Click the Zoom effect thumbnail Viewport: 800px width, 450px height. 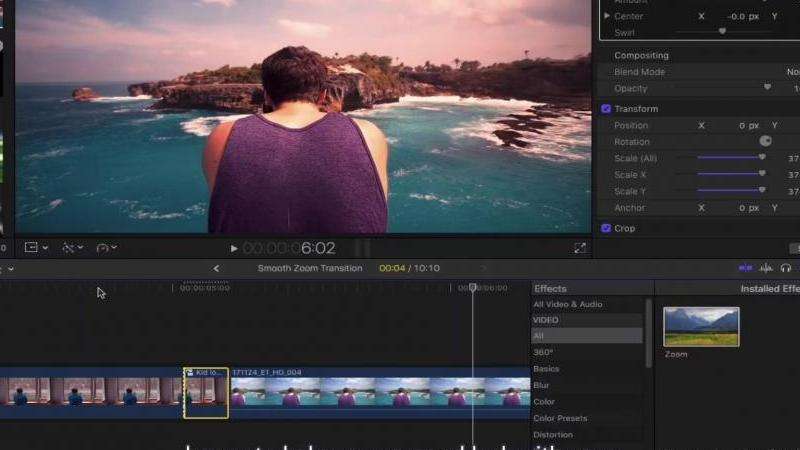tap(701, 327)
